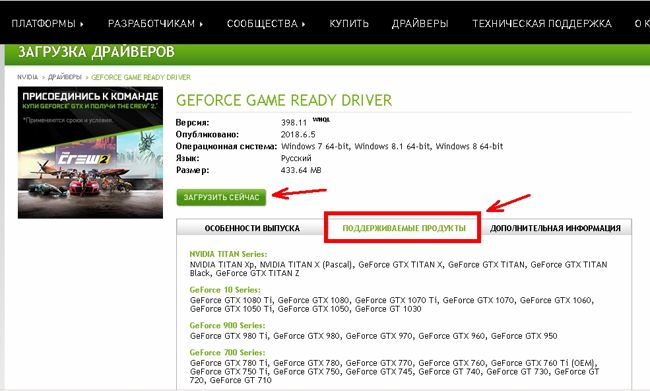The image size is (650, 391).
Task: Click the NVIDIA TITAN Series heading
Action: pyautogui.click(x=228, y=254)
